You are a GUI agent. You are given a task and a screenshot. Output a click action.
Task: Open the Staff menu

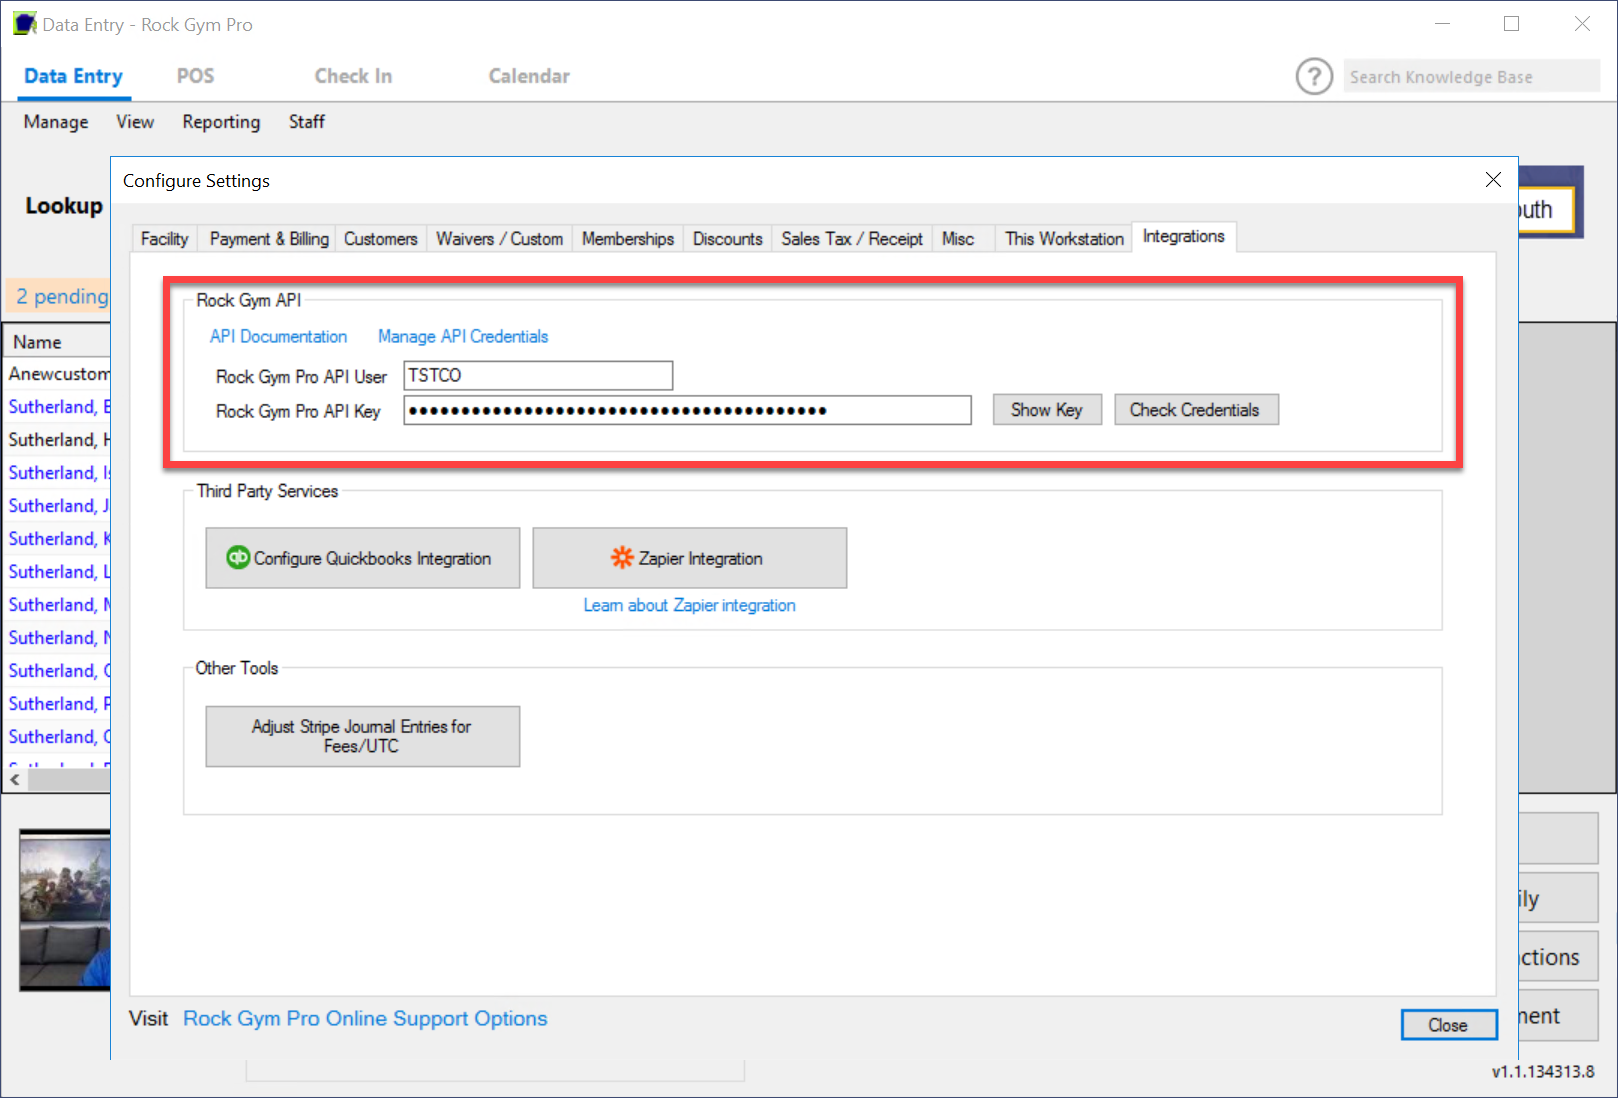tap(307, 122)
